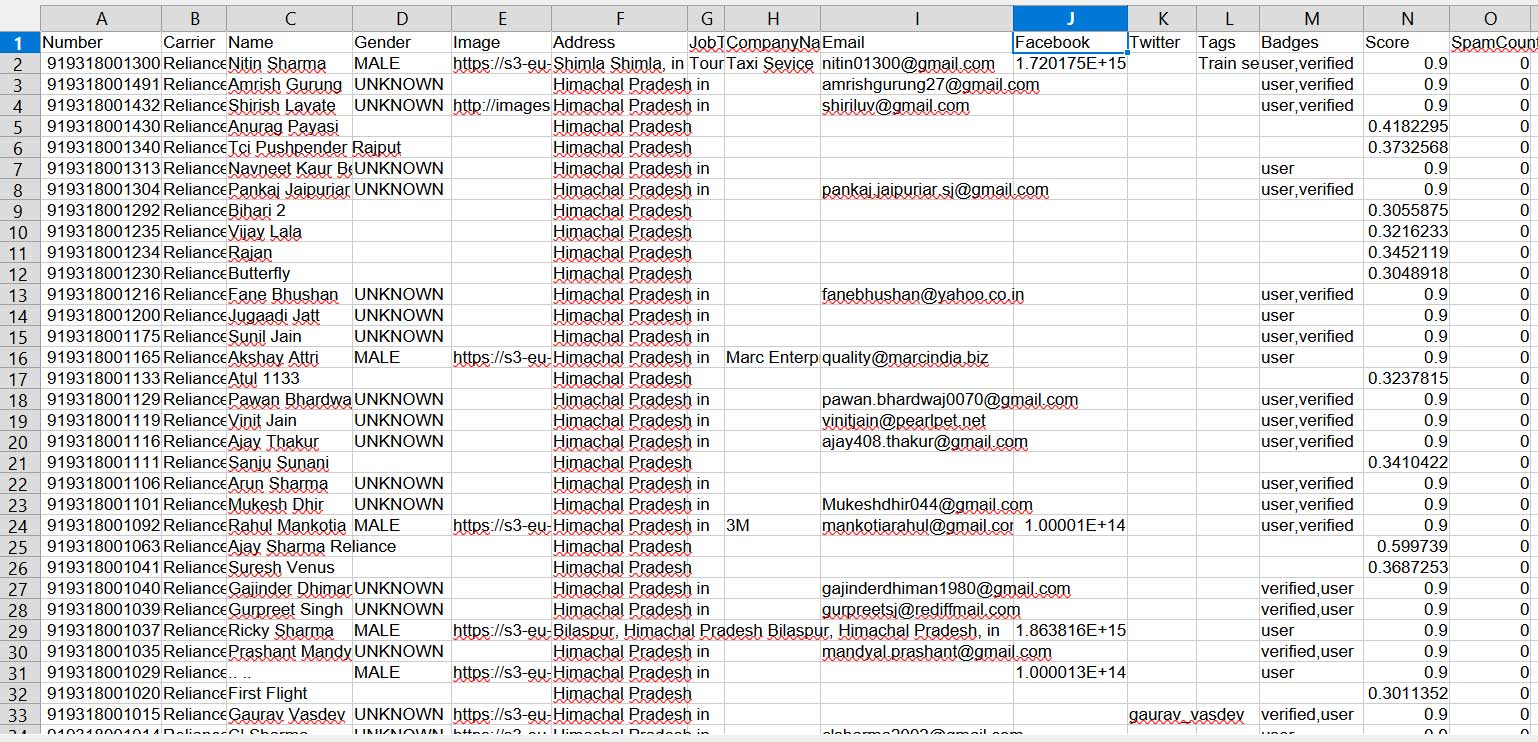The height and width of the screenshot is (742, 1538).
Task: Click the cell for First Flight in row 32
Action: [289, 693]
